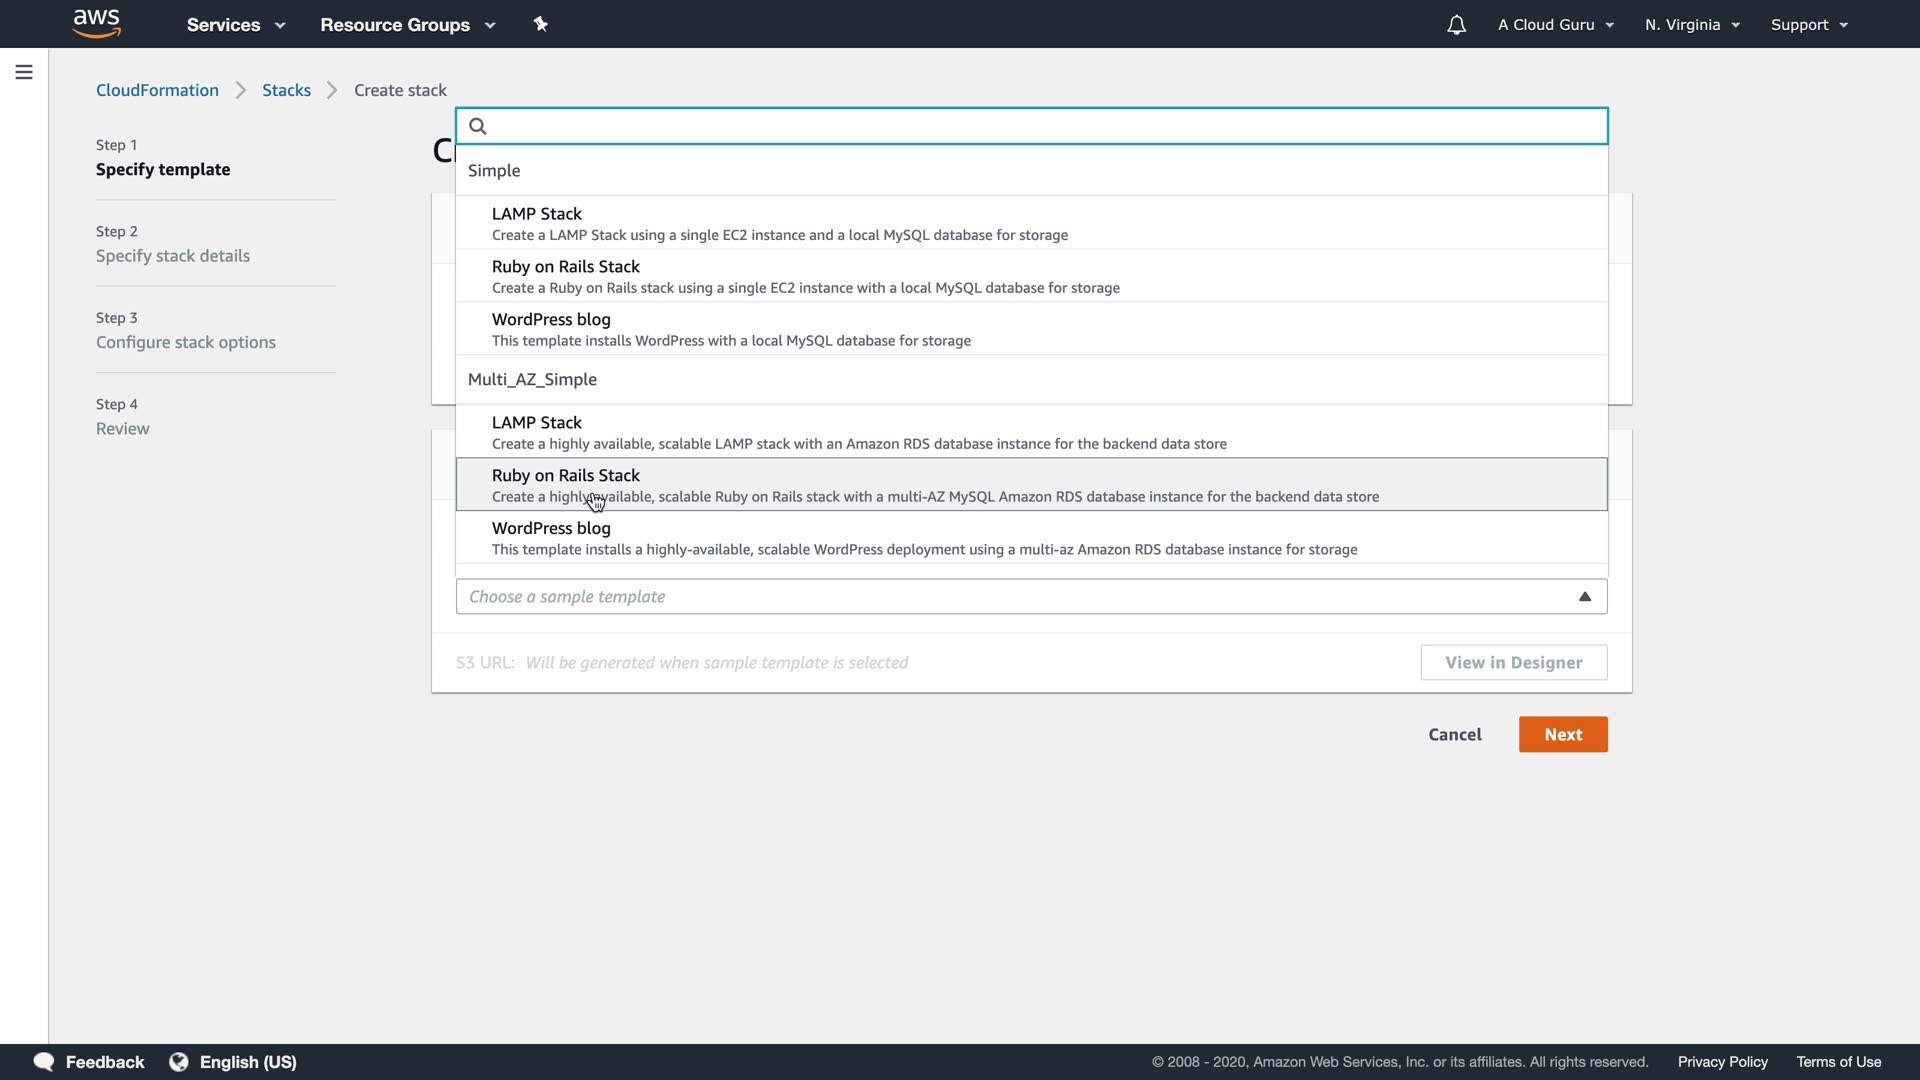
Task: Click the Cancel button
Action: (1454, 735)
